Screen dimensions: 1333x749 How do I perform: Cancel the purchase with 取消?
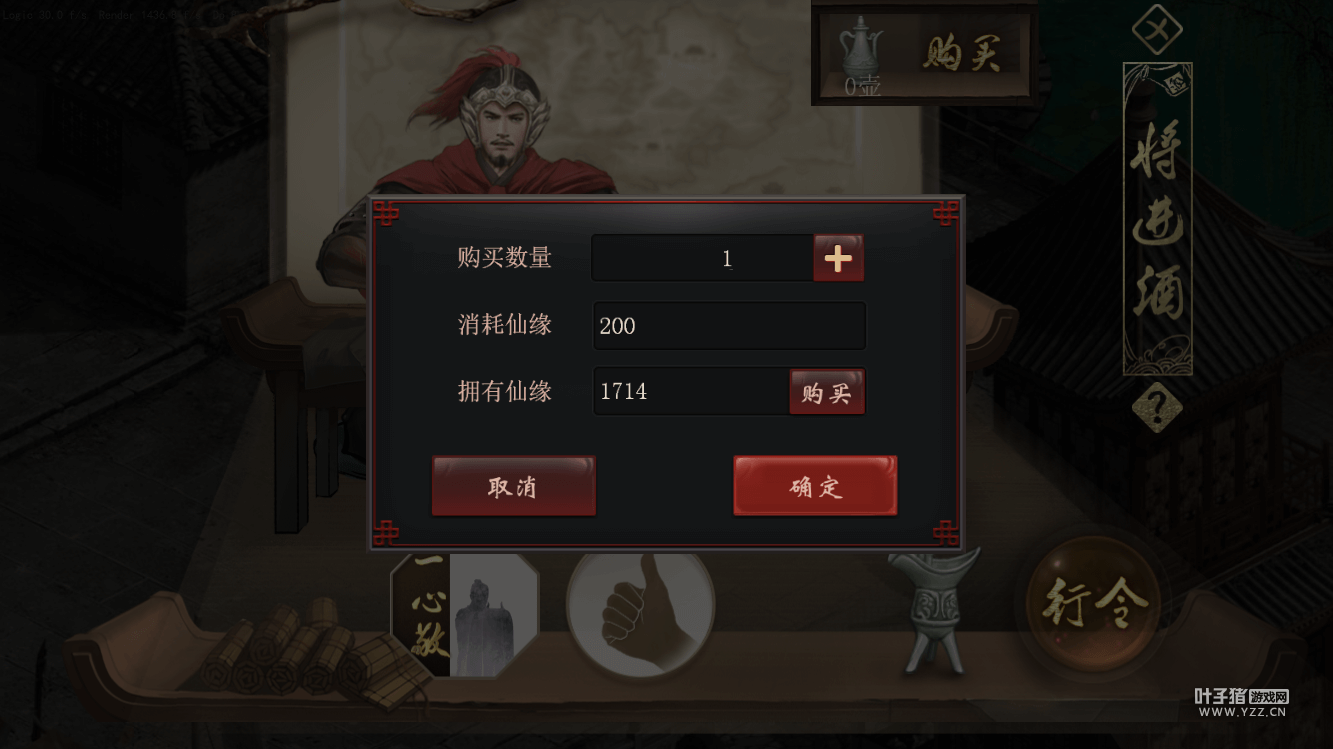(514, 486)
